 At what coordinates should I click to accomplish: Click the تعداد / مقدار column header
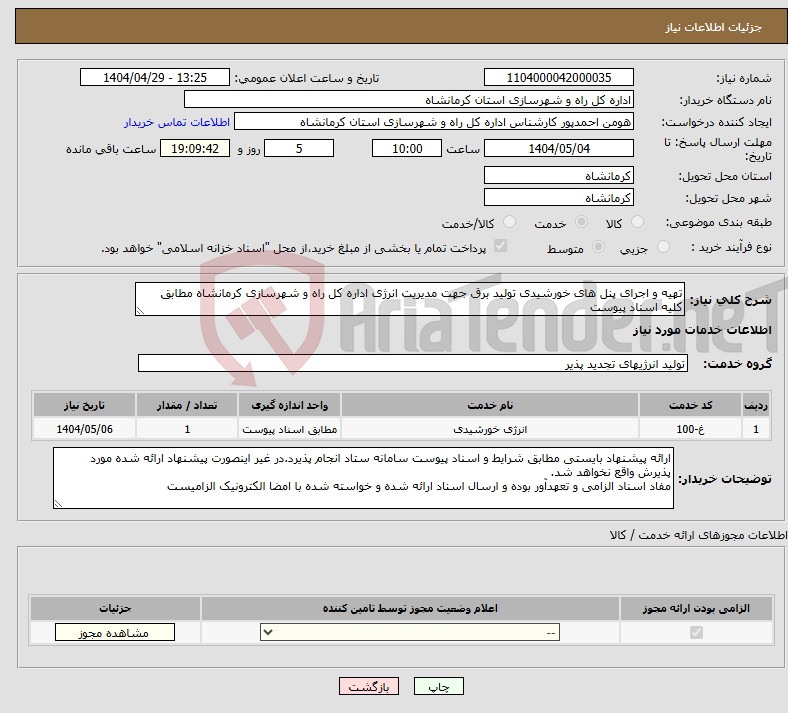(x=187, y=405)
